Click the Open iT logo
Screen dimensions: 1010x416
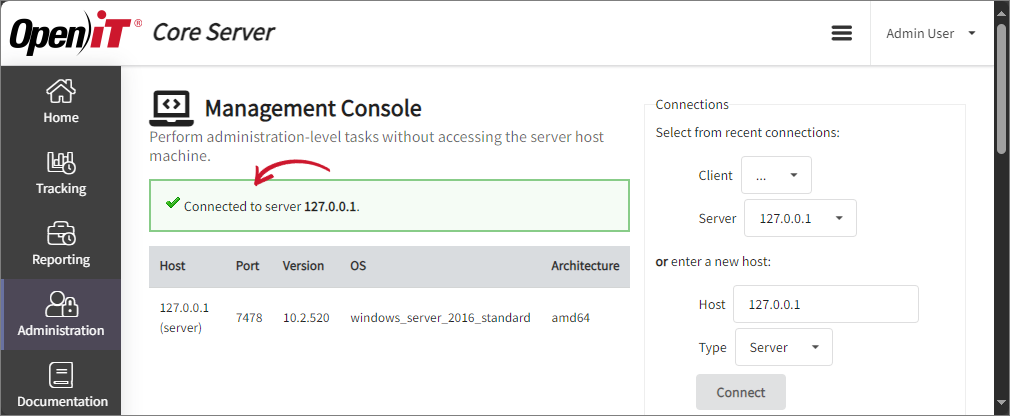[x=76, y=33]
